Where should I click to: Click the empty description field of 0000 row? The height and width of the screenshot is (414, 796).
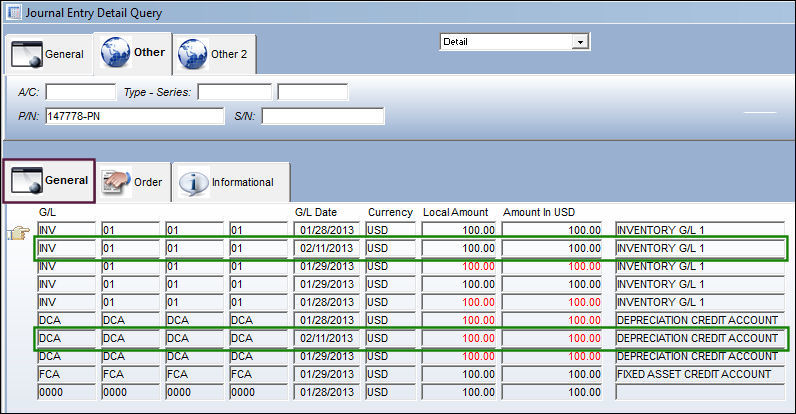(700, 392)
